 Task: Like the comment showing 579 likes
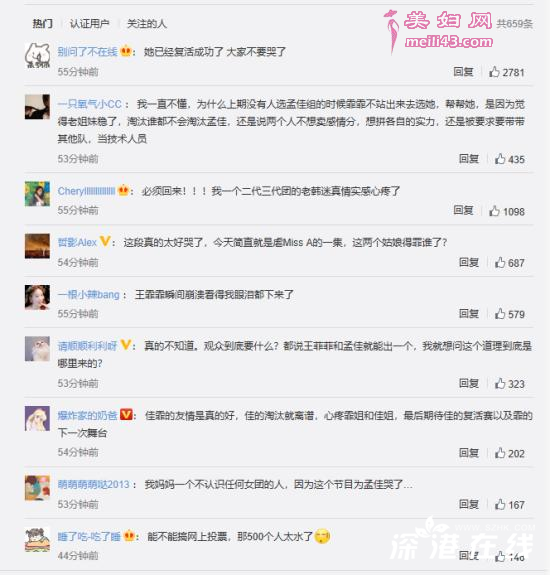pyautogui.click(x=500, y=314)
